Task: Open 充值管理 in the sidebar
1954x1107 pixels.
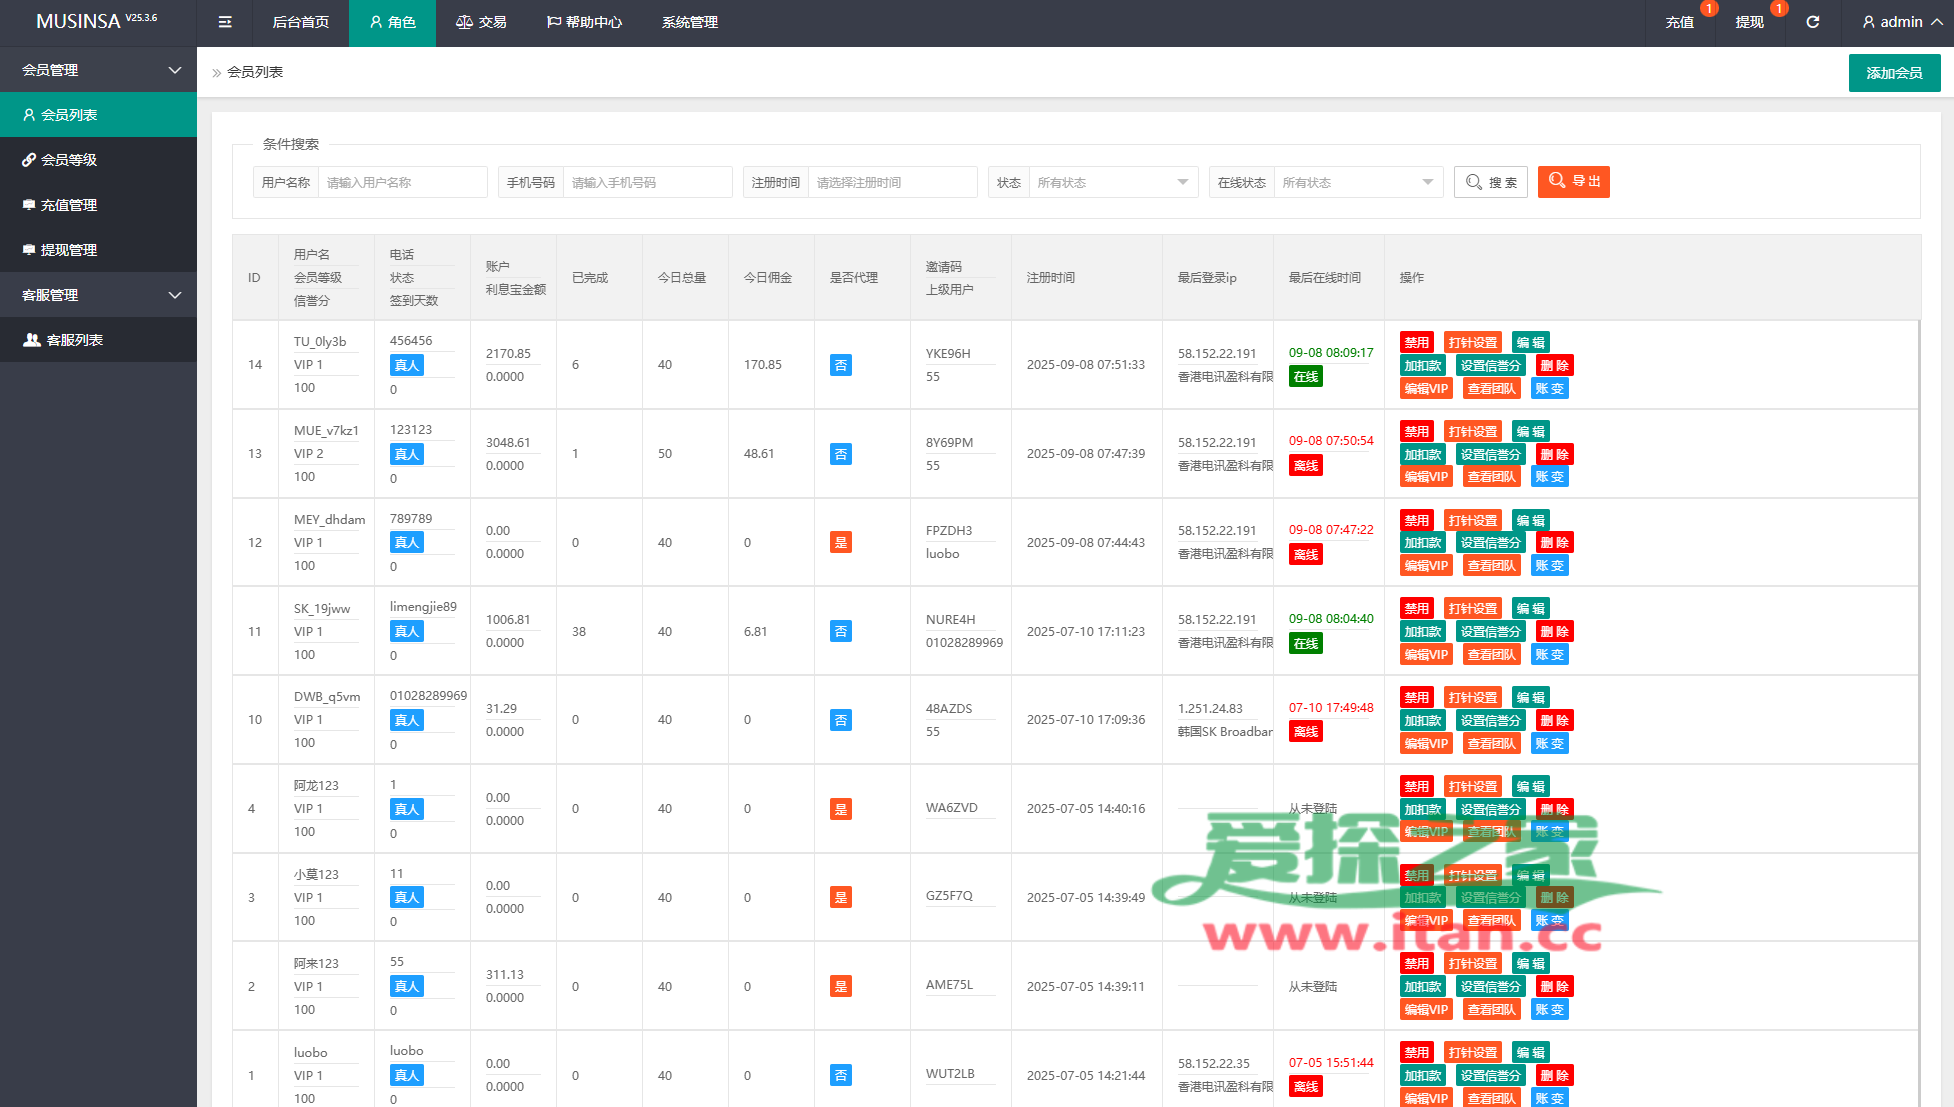Action: tap(69, 205)
